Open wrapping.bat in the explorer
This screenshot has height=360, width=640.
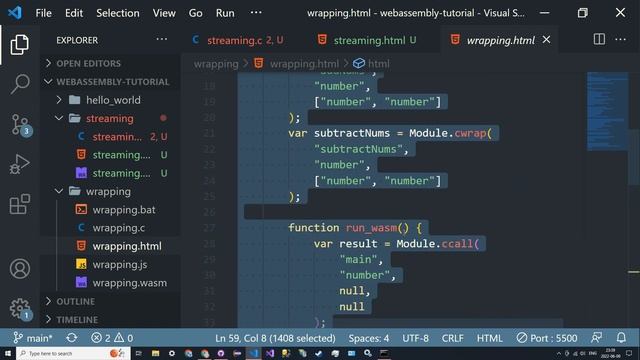[110, 210]
